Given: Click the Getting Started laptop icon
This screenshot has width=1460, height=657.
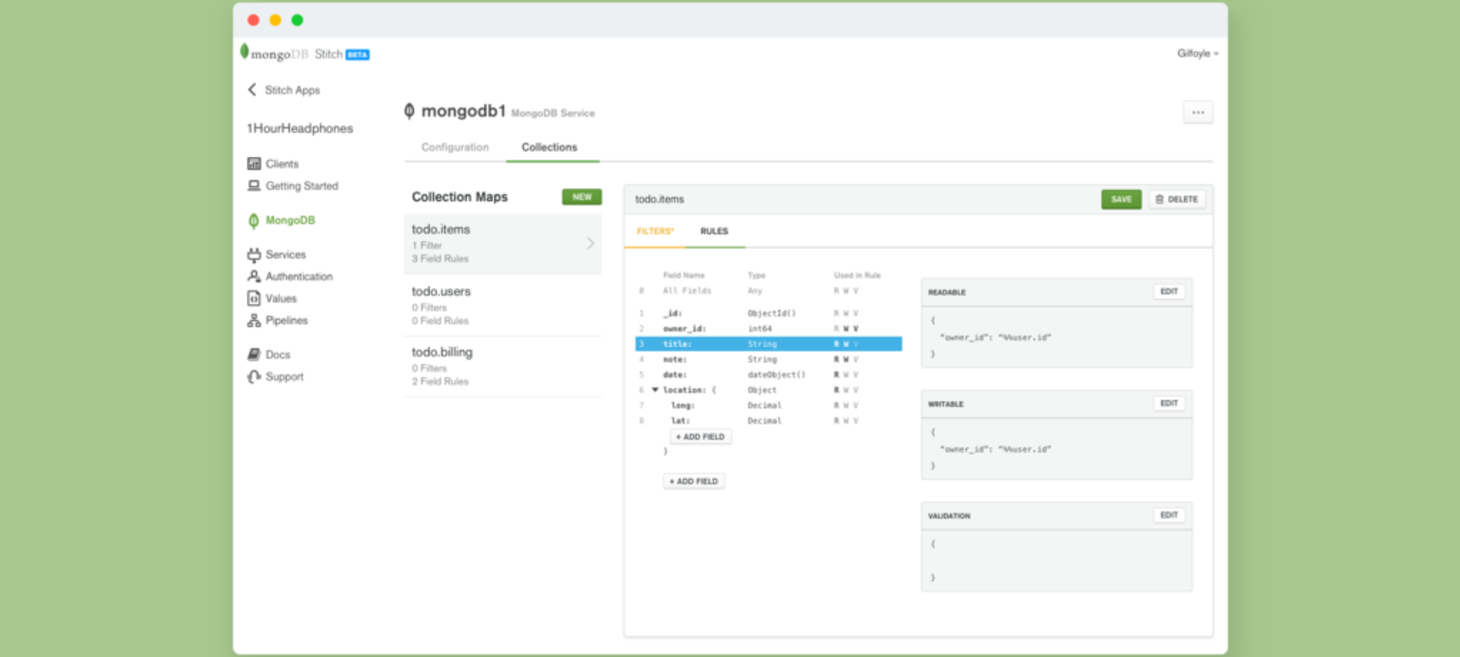Looking at the screenshot, I should [x=254, y=186].
